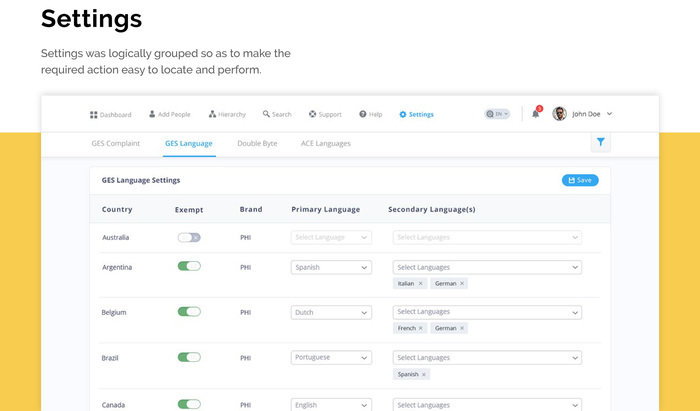Open the IN region selector
Viewport: 700px width, 411px height.
[497, 114]
